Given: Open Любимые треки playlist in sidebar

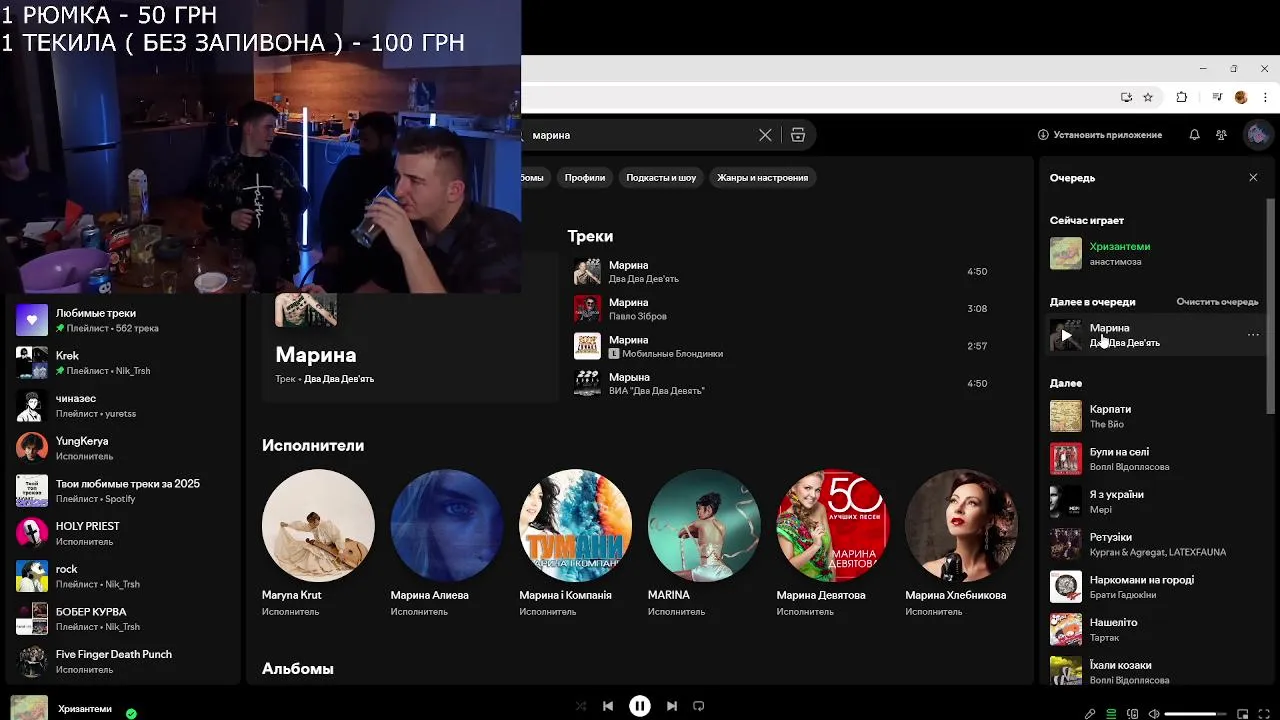Looking at the screenshot, I should [x=122, y=320].
